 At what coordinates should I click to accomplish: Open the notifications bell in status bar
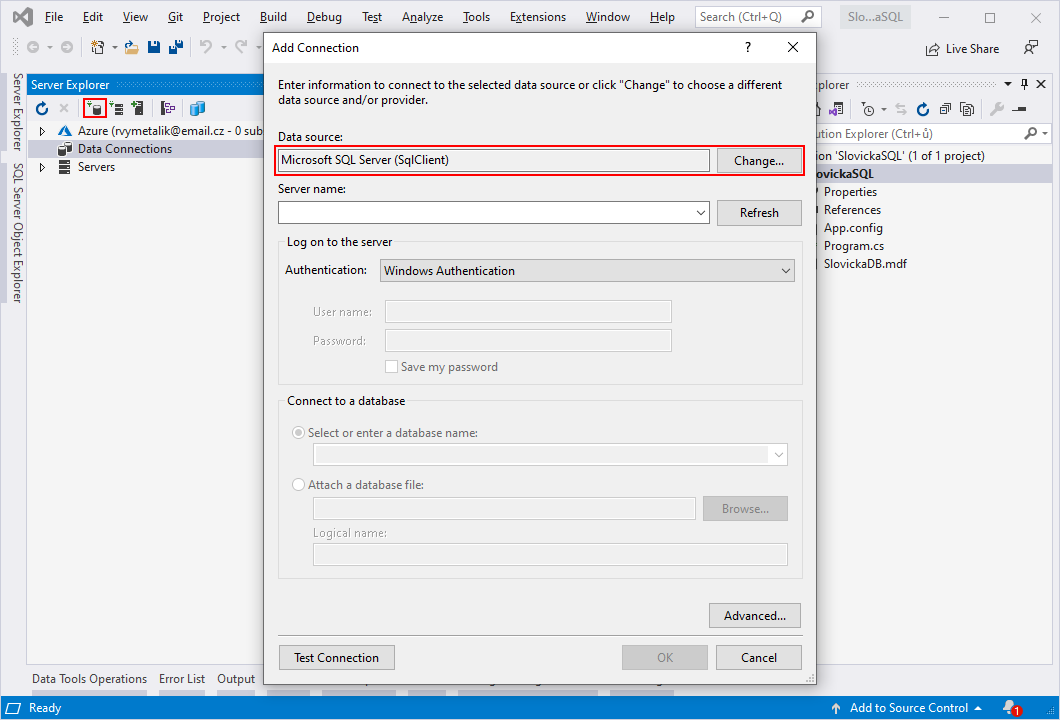pyautogui.click(x=1011, y=708)
